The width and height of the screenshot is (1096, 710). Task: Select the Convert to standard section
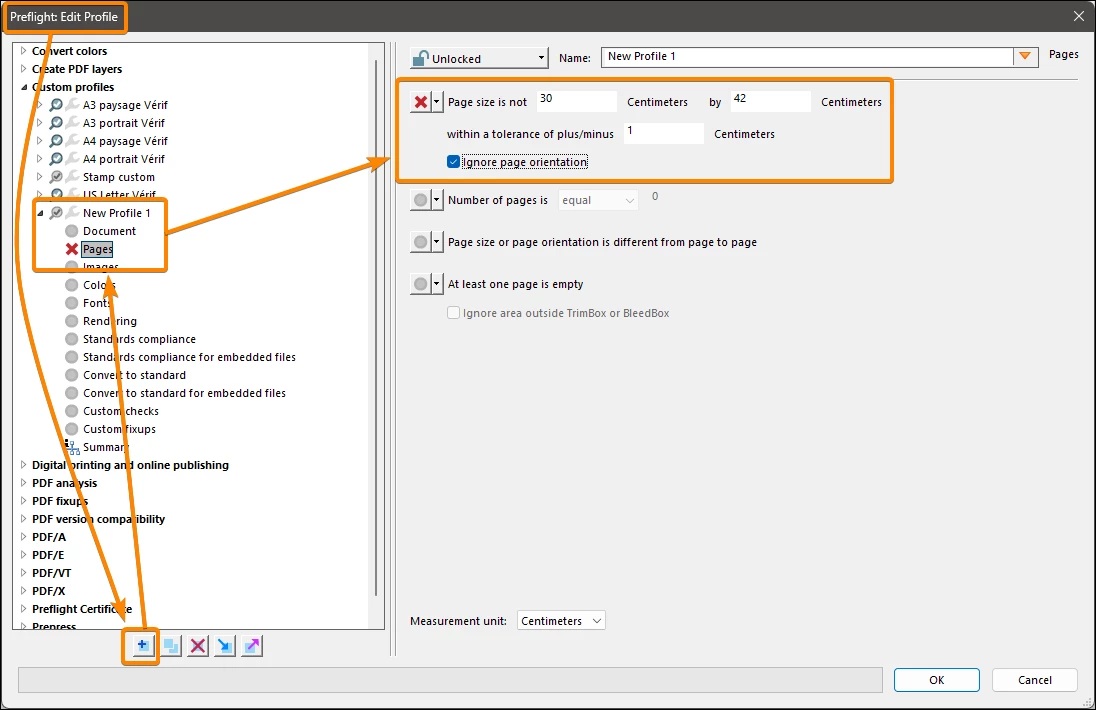[x=134, y=375]
